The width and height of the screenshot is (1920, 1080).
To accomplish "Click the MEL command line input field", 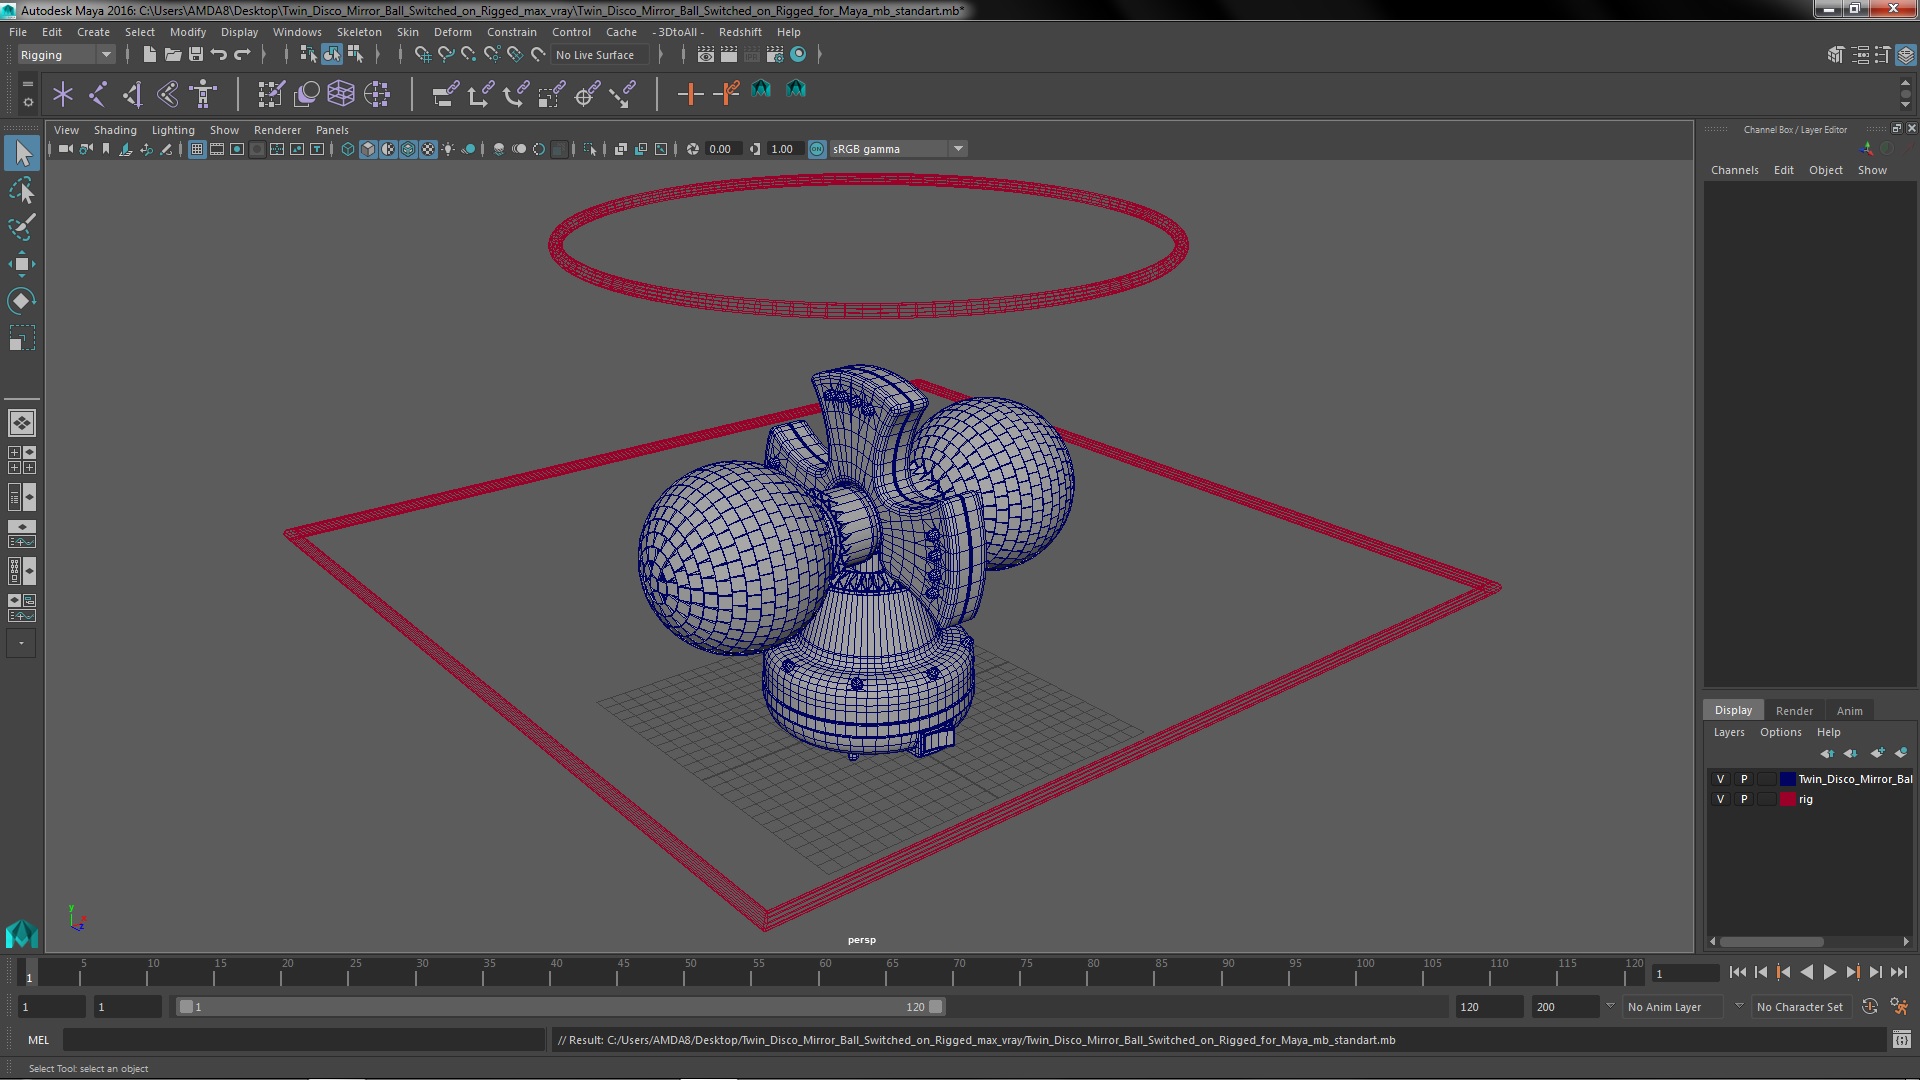I will (304, 1040).
